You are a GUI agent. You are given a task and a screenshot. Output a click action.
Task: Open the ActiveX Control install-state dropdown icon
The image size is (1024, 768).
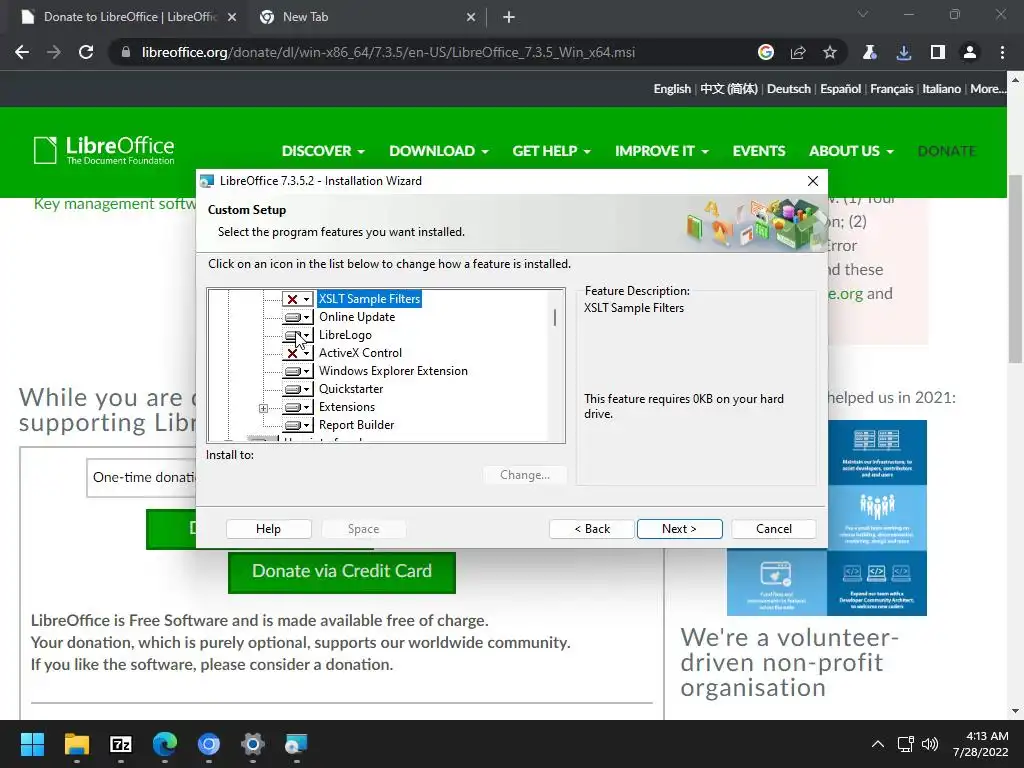point(297,353)
